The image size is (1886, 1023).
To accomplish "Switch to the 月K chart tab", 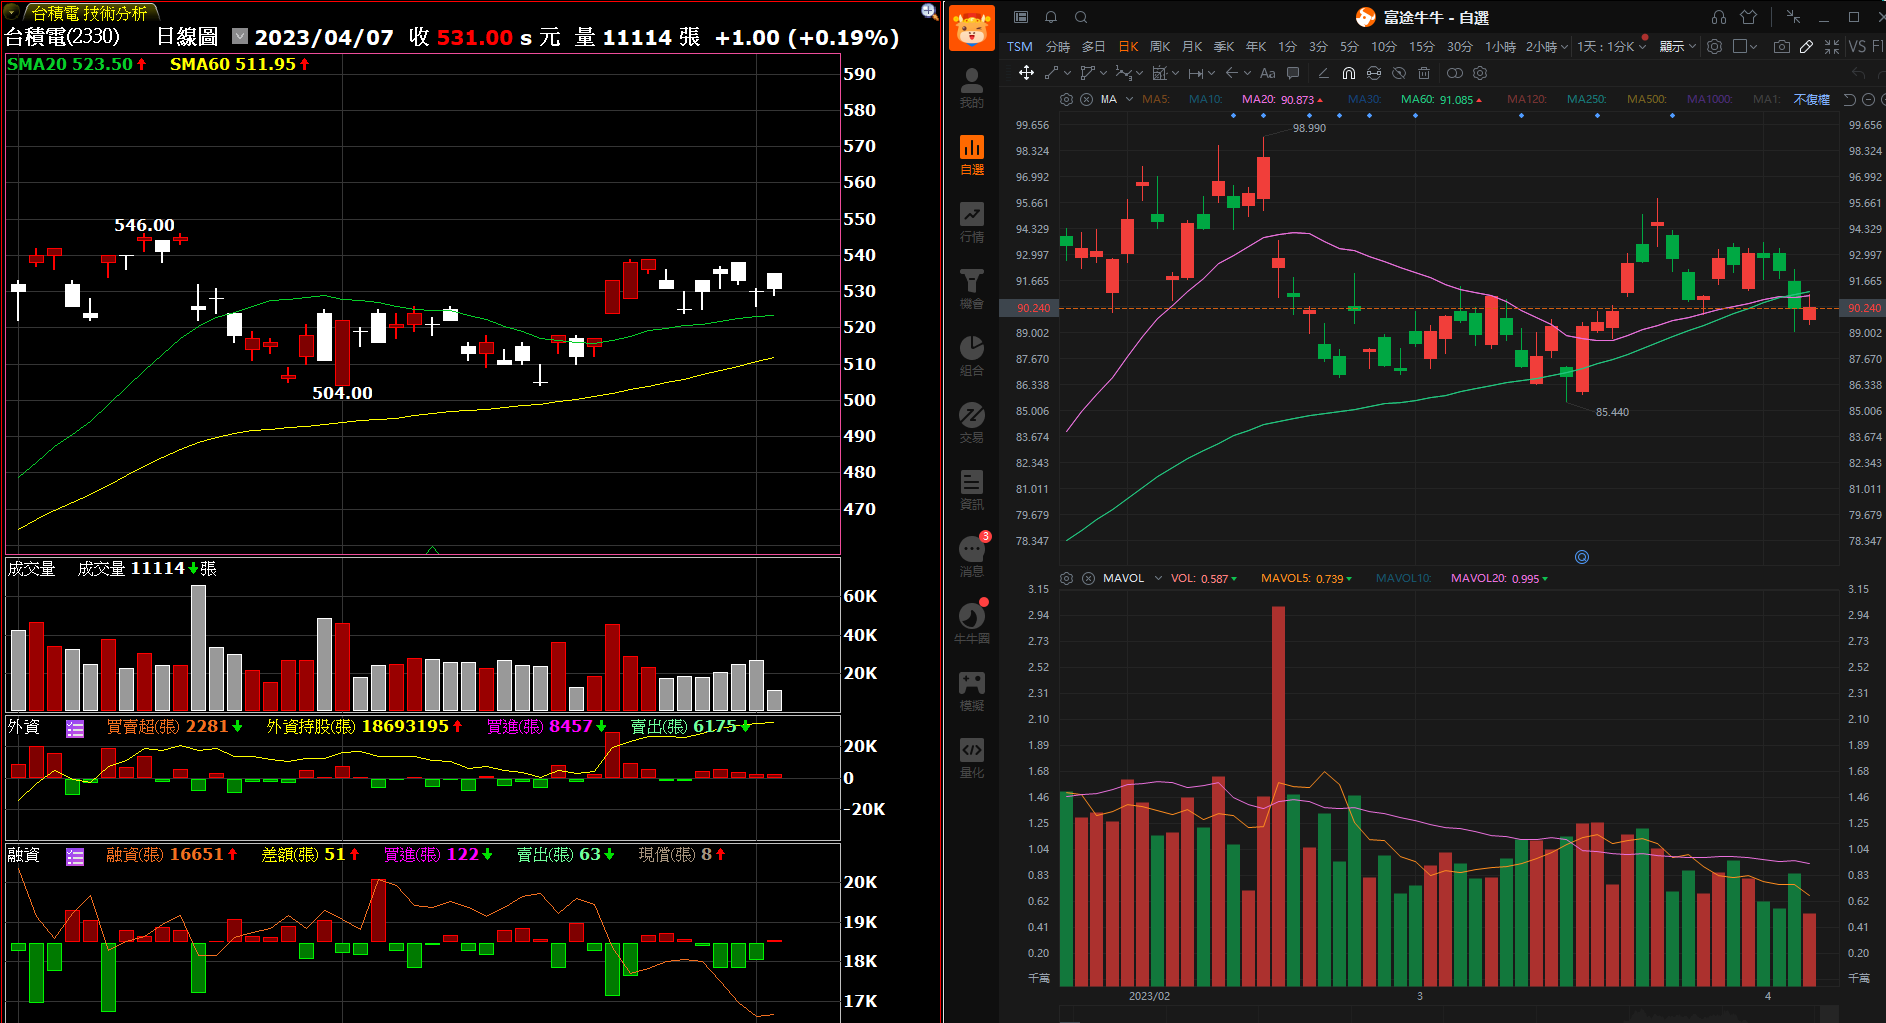I will (x=1192, y=47).
